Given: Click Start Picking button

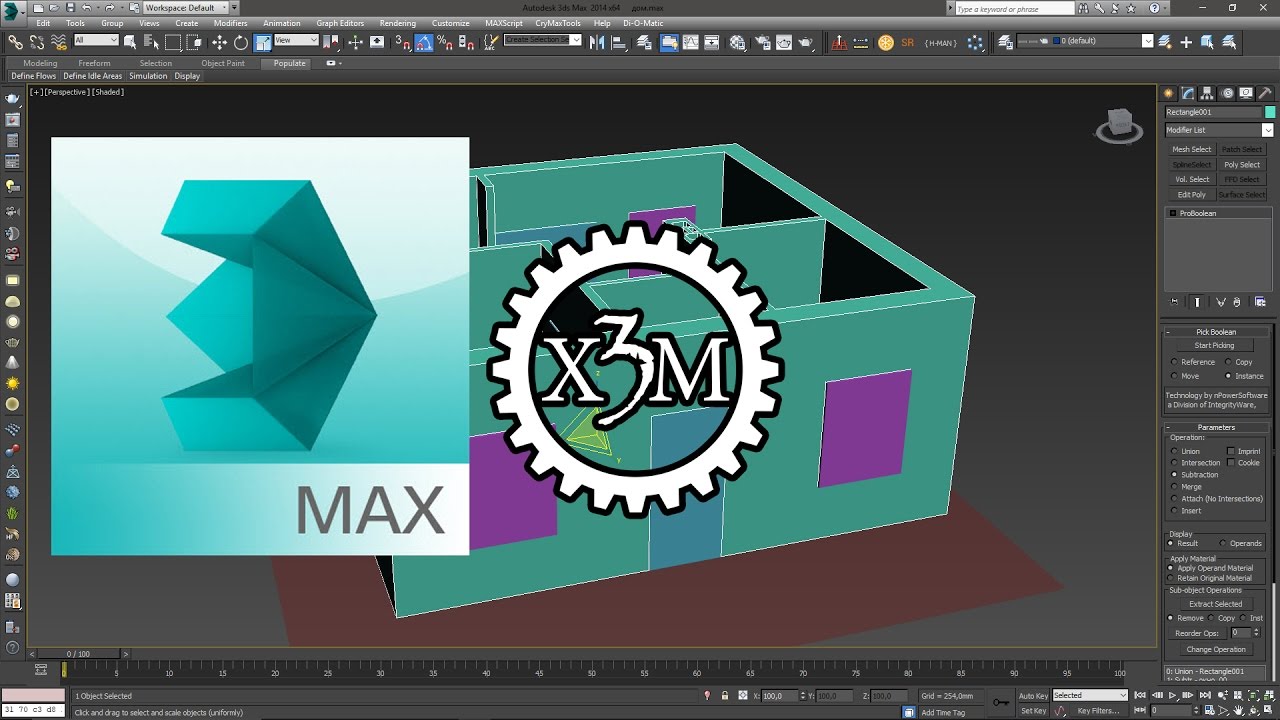Looking at the screenshot, I should coord(1214,345).
